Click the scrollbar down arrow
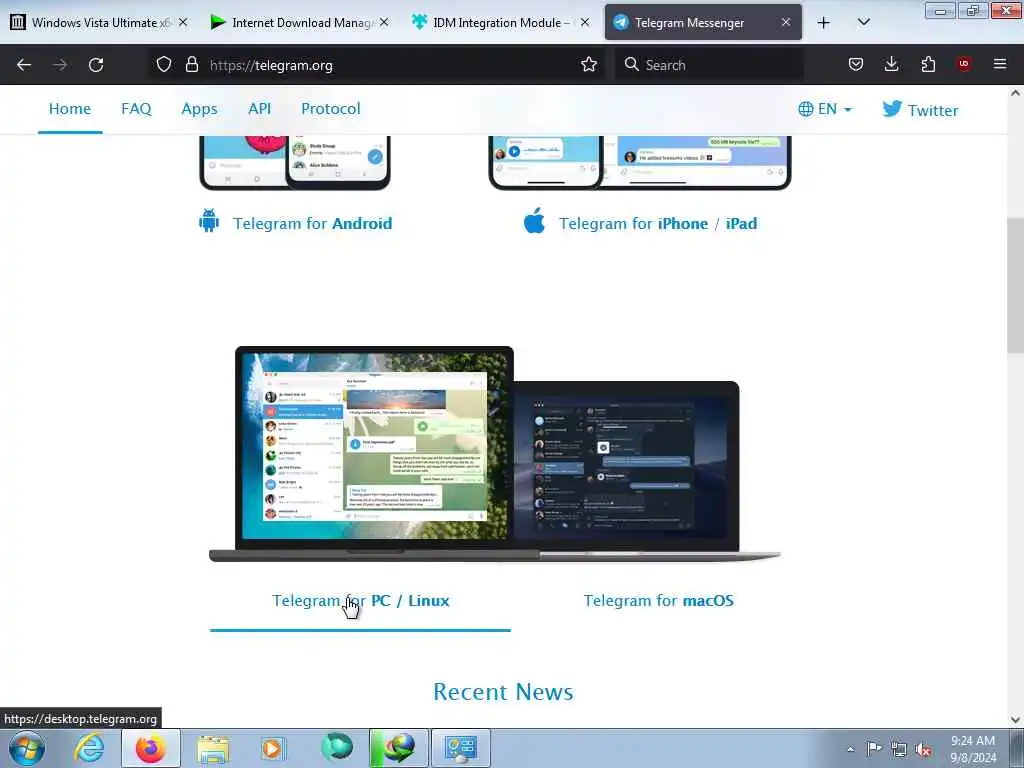 click(x=1015, y=720)
